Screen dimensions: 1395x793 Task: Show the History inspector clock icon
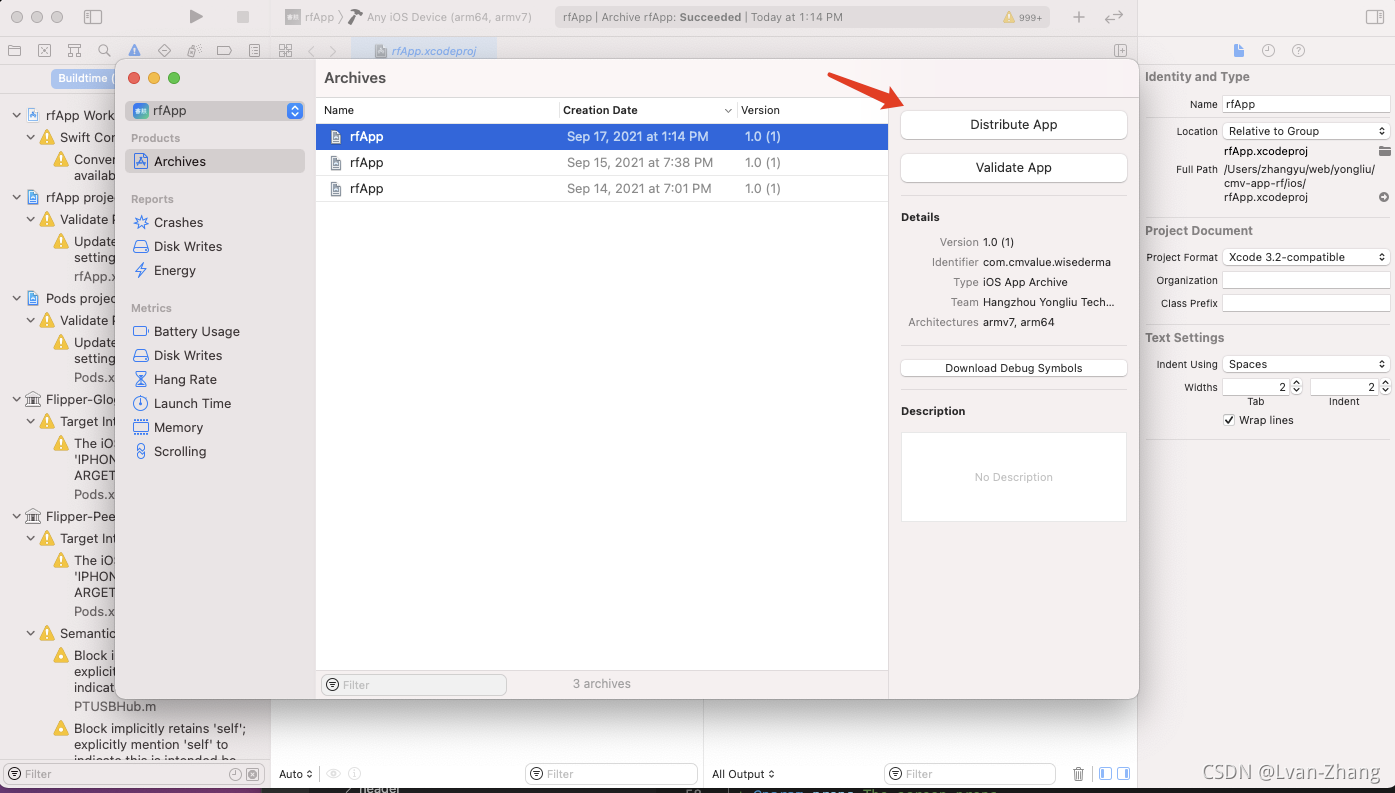tap(1268, 50)
